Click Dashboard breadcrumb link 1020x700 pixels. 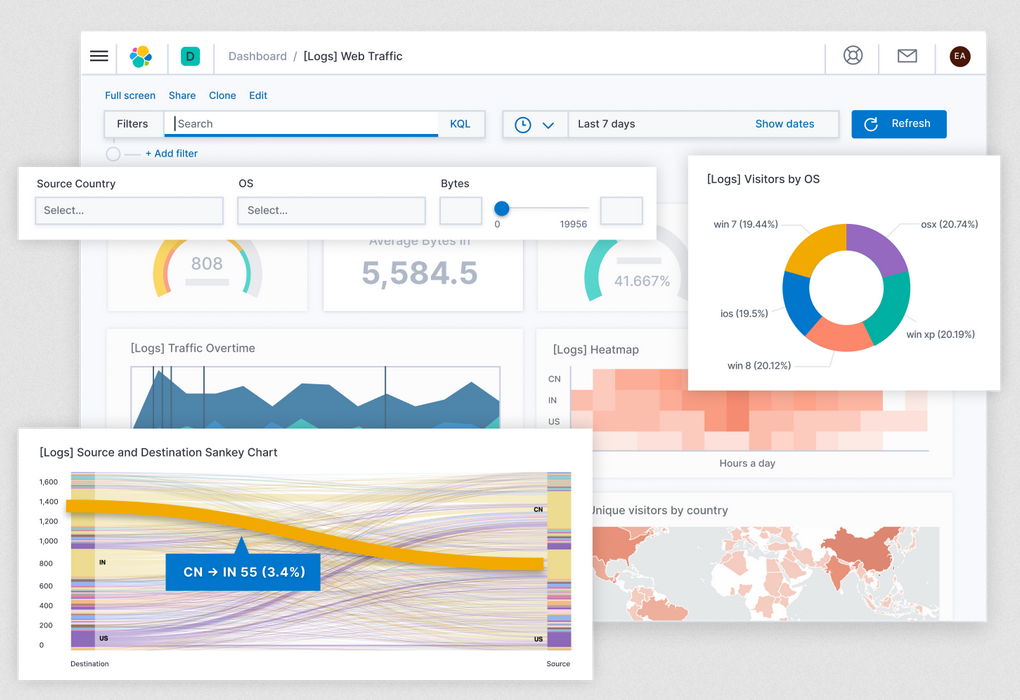tap(257, 57)
